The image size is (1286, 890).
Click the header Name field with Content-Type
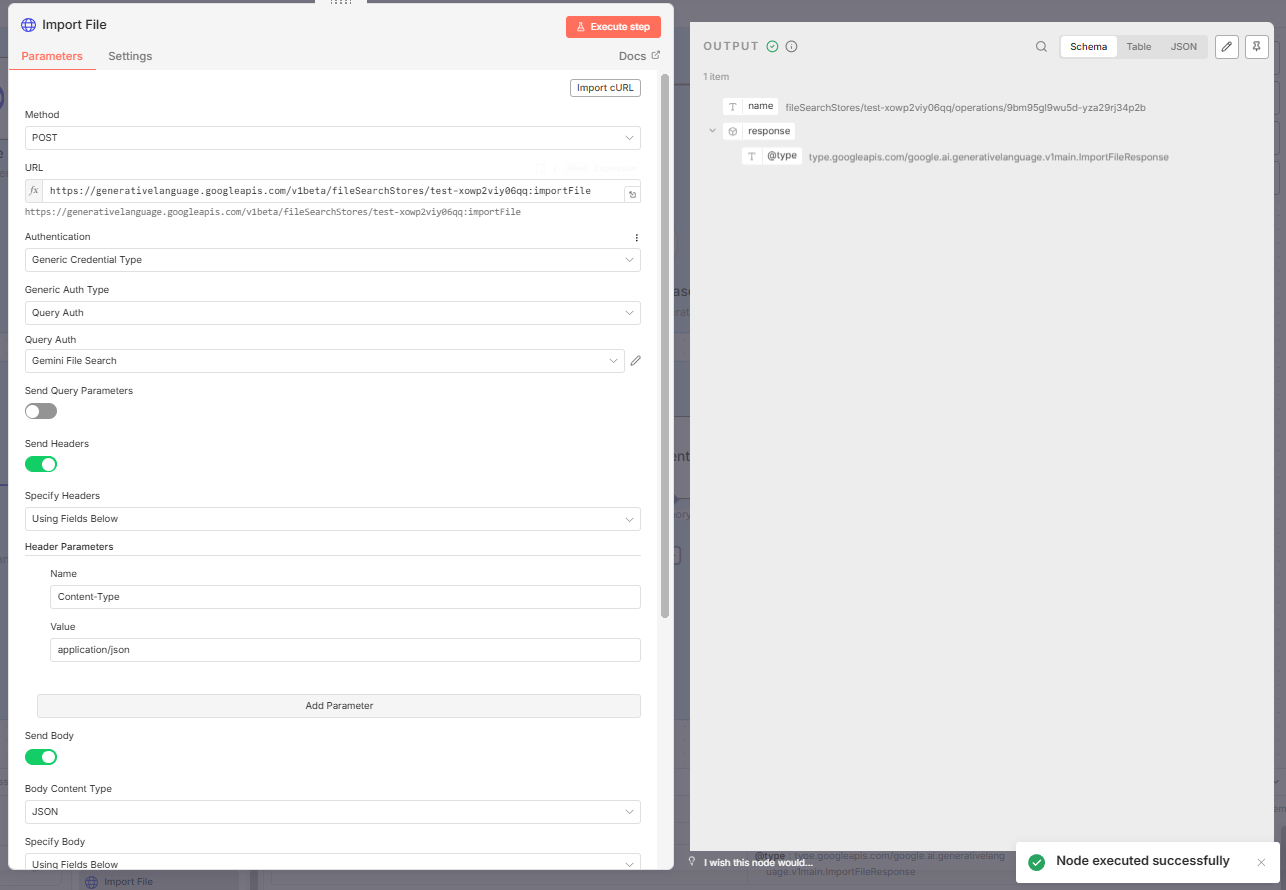click(345, 597)
